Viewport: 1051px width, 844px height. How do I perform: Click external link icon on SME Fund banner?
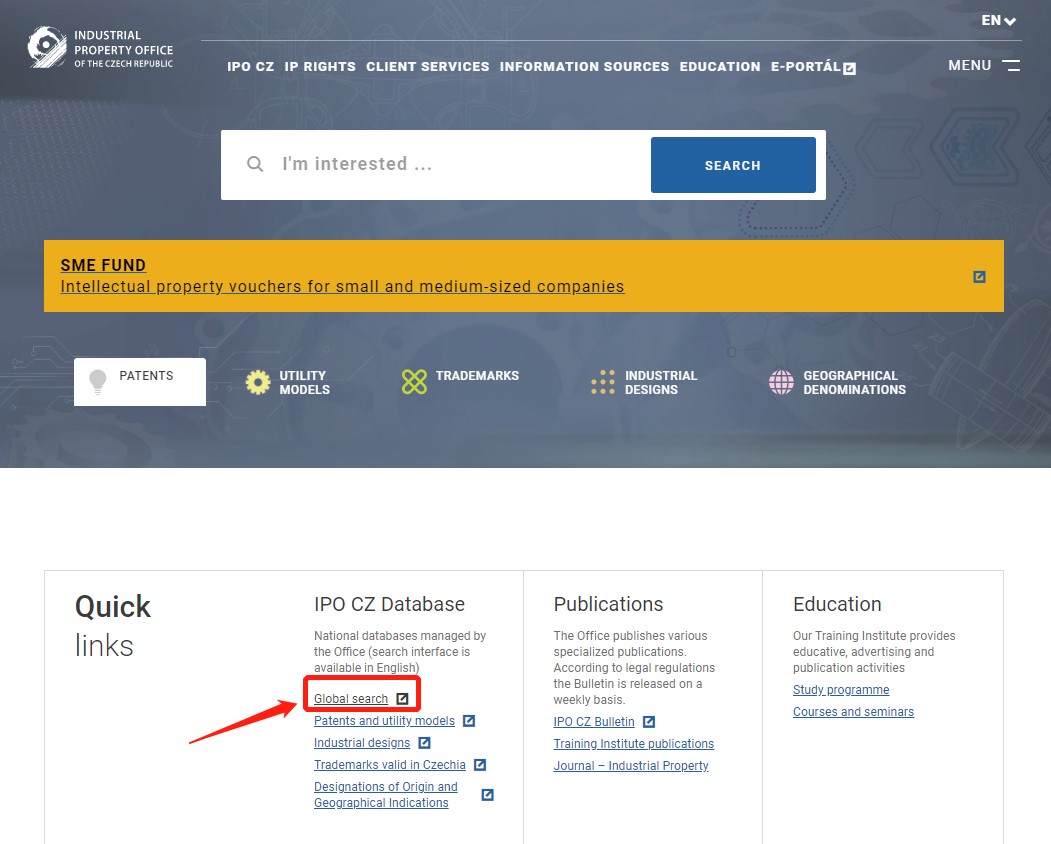tap(979, 276)
